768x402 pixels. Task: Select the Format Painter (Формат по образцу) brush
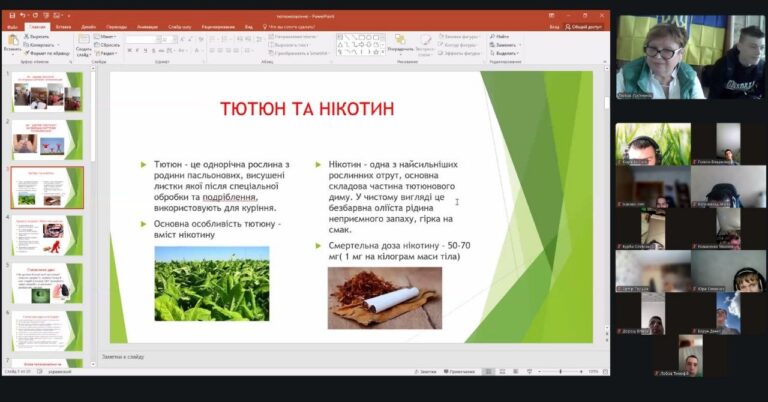tap(26, 53)
